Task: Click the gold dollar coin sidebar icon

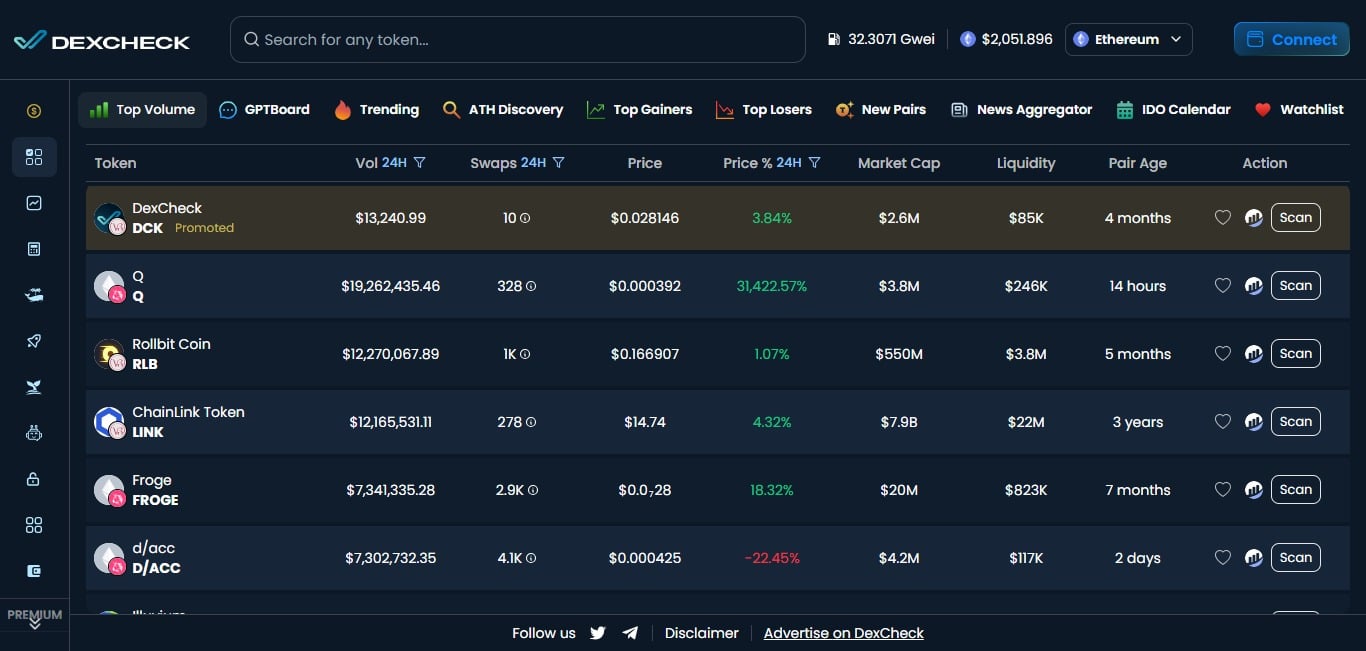Action: pyautogui.click(x=34, y=111)
